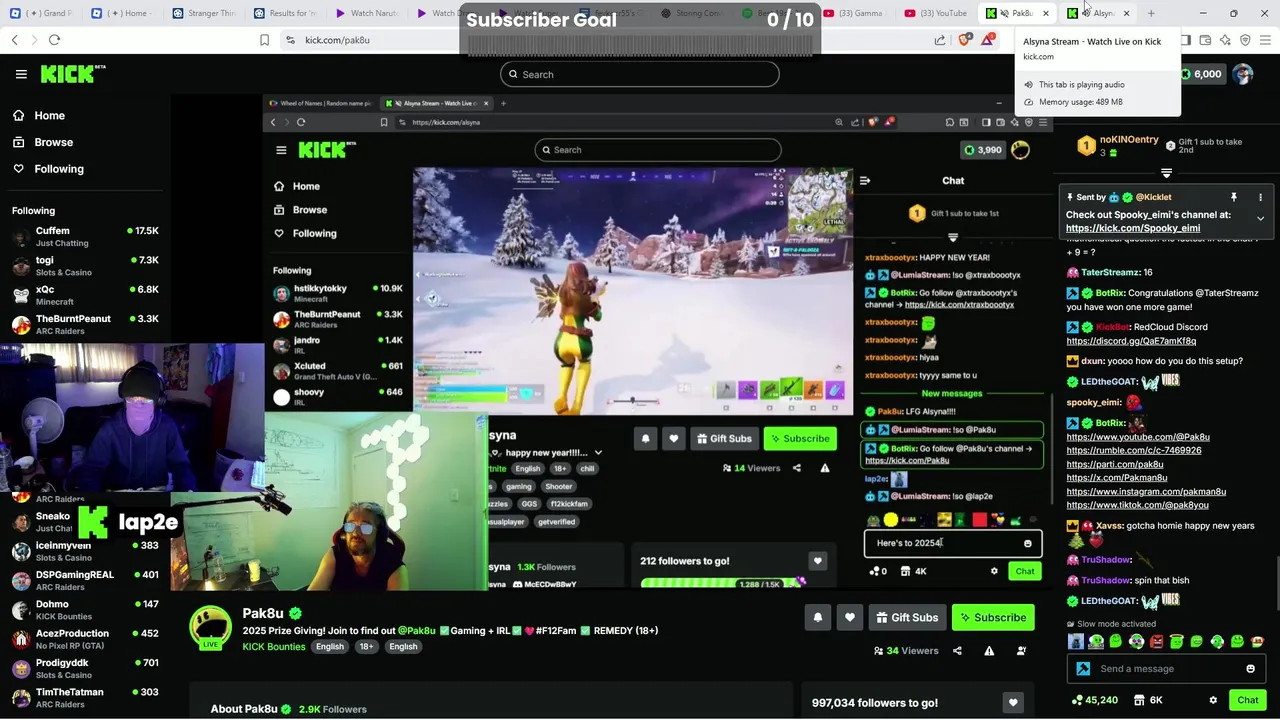
Task: Open Cuffem channel in Following list
Action: pyautogui.click(x=85, y=236)
